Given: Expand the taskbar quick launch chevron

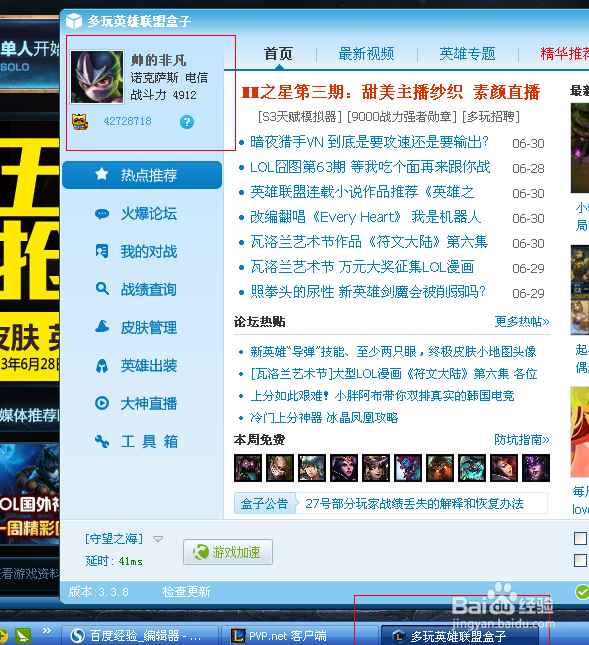Looking at the screenshot, I should 47,630.
